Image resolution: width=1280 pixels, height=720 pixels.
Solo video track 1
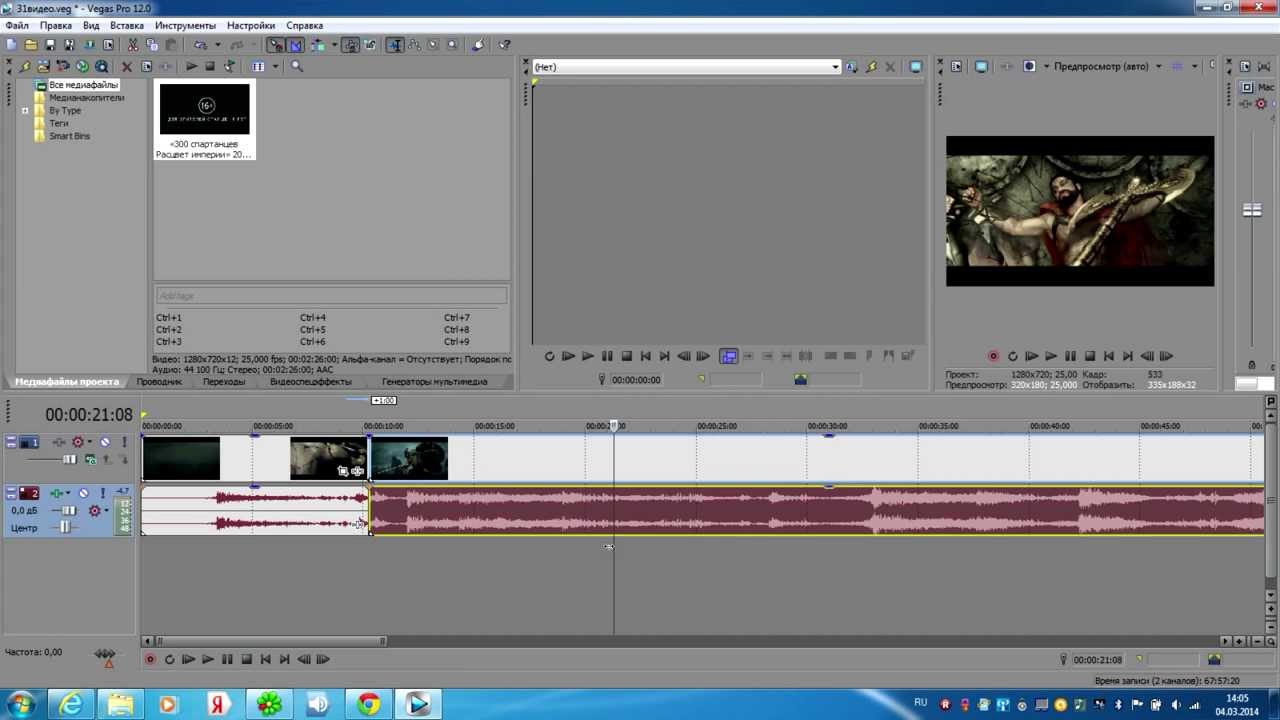(124, 442)
